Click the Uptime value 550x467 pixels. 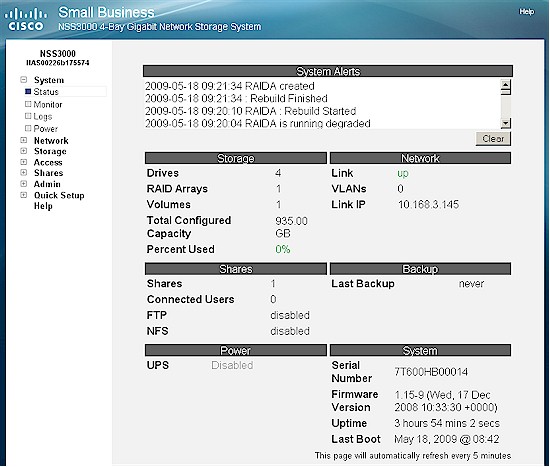(447, 423)
